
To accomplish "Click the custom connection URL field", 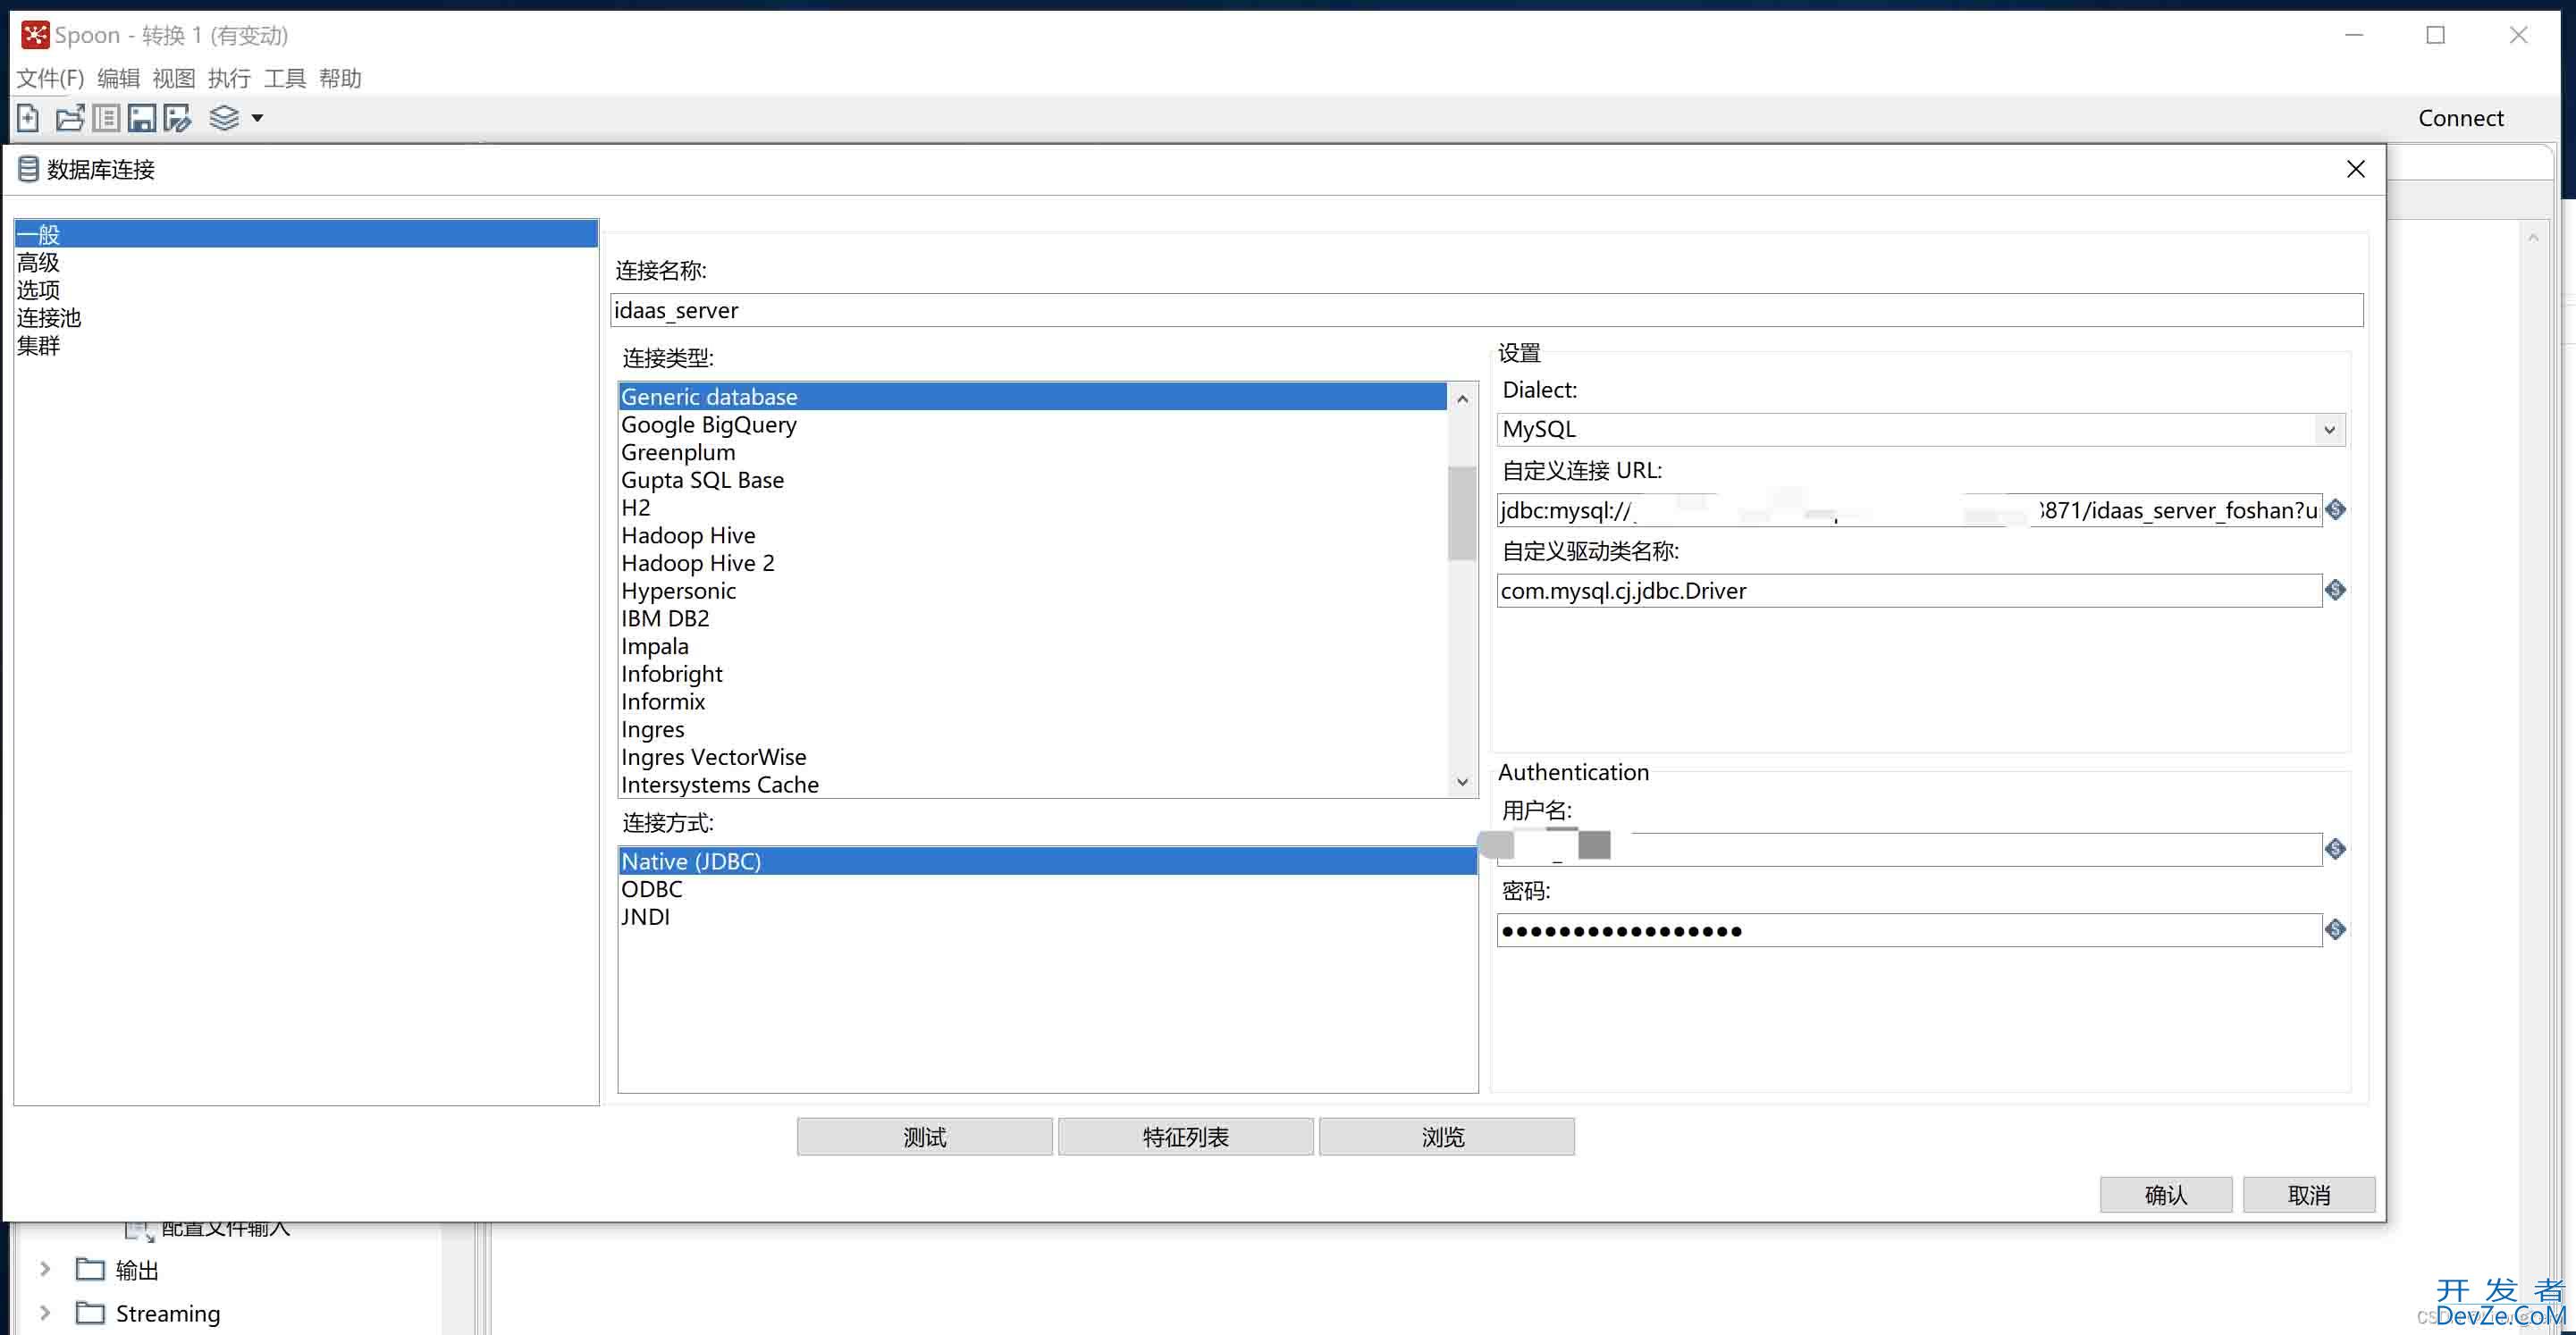I will pyautogui.click(x=1909, y=510).
